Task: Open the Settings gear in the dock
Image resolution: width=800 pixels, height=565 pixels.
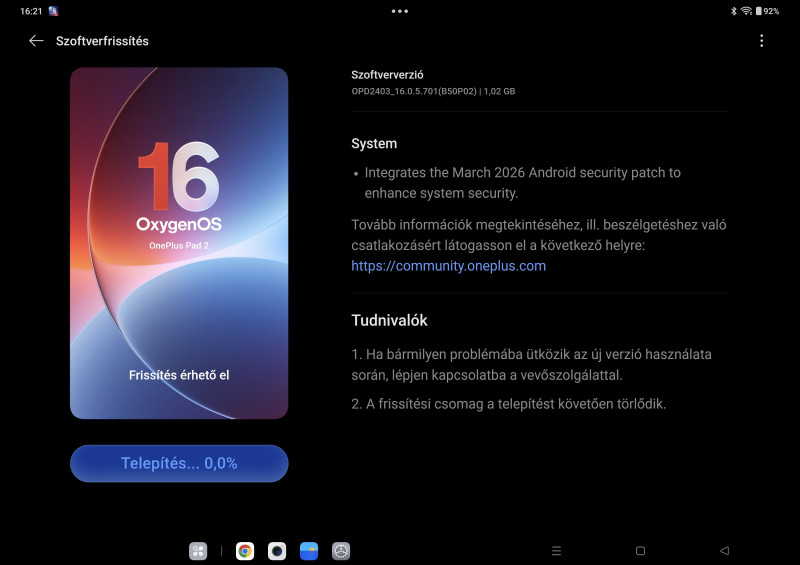Action: click(x=341, y=551)
